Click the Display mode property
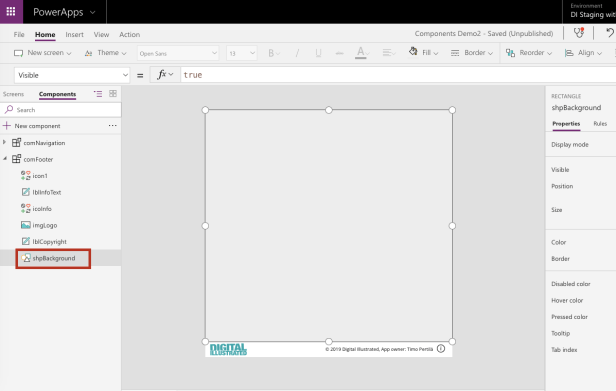The height and width of the screenshot is (391, 616). 570,145
